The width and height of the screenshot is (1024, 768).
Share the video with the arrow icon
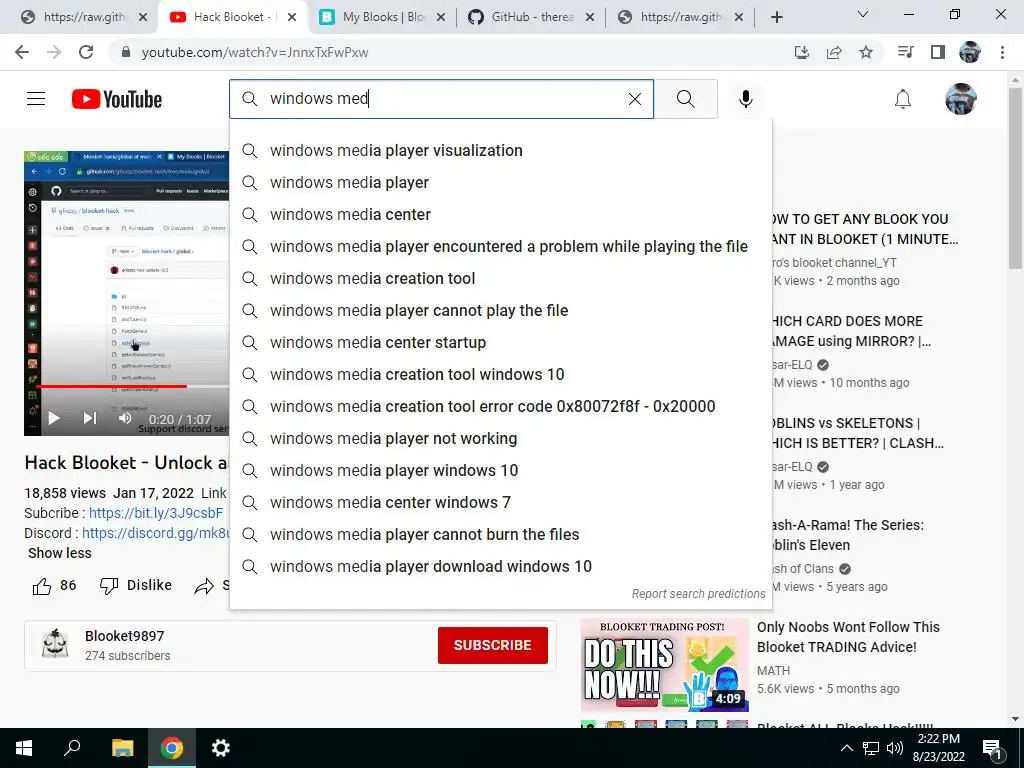pos(204,586)
